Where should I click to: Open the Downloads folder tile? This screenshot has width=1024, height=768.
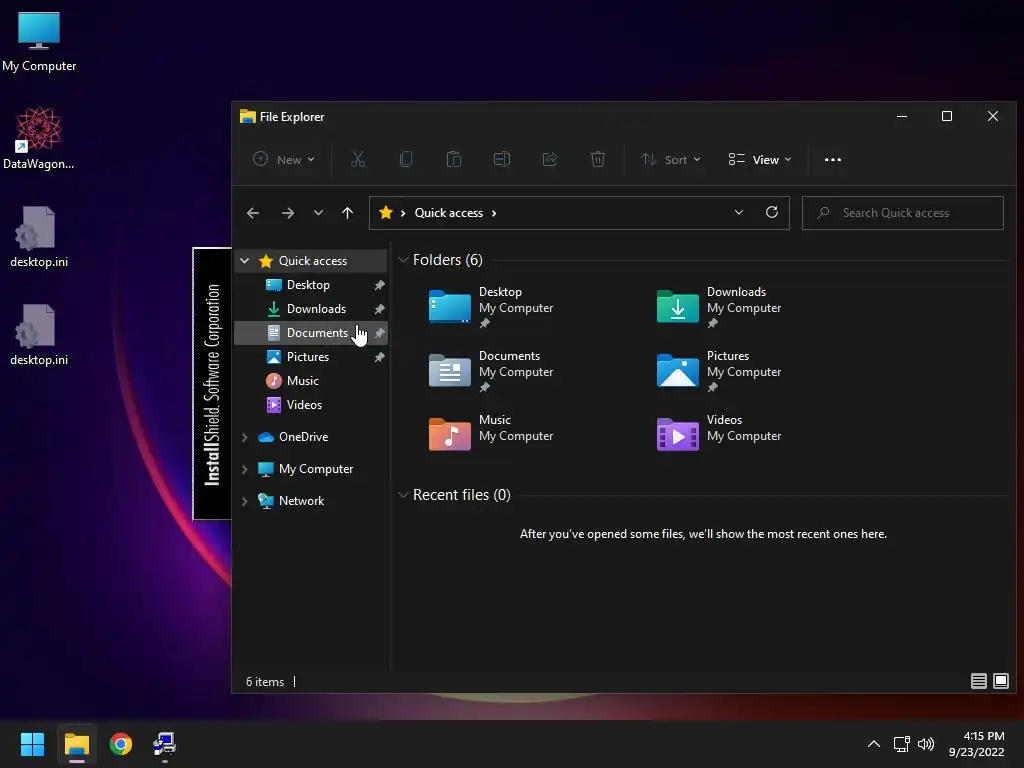click(x=719, y=307)
